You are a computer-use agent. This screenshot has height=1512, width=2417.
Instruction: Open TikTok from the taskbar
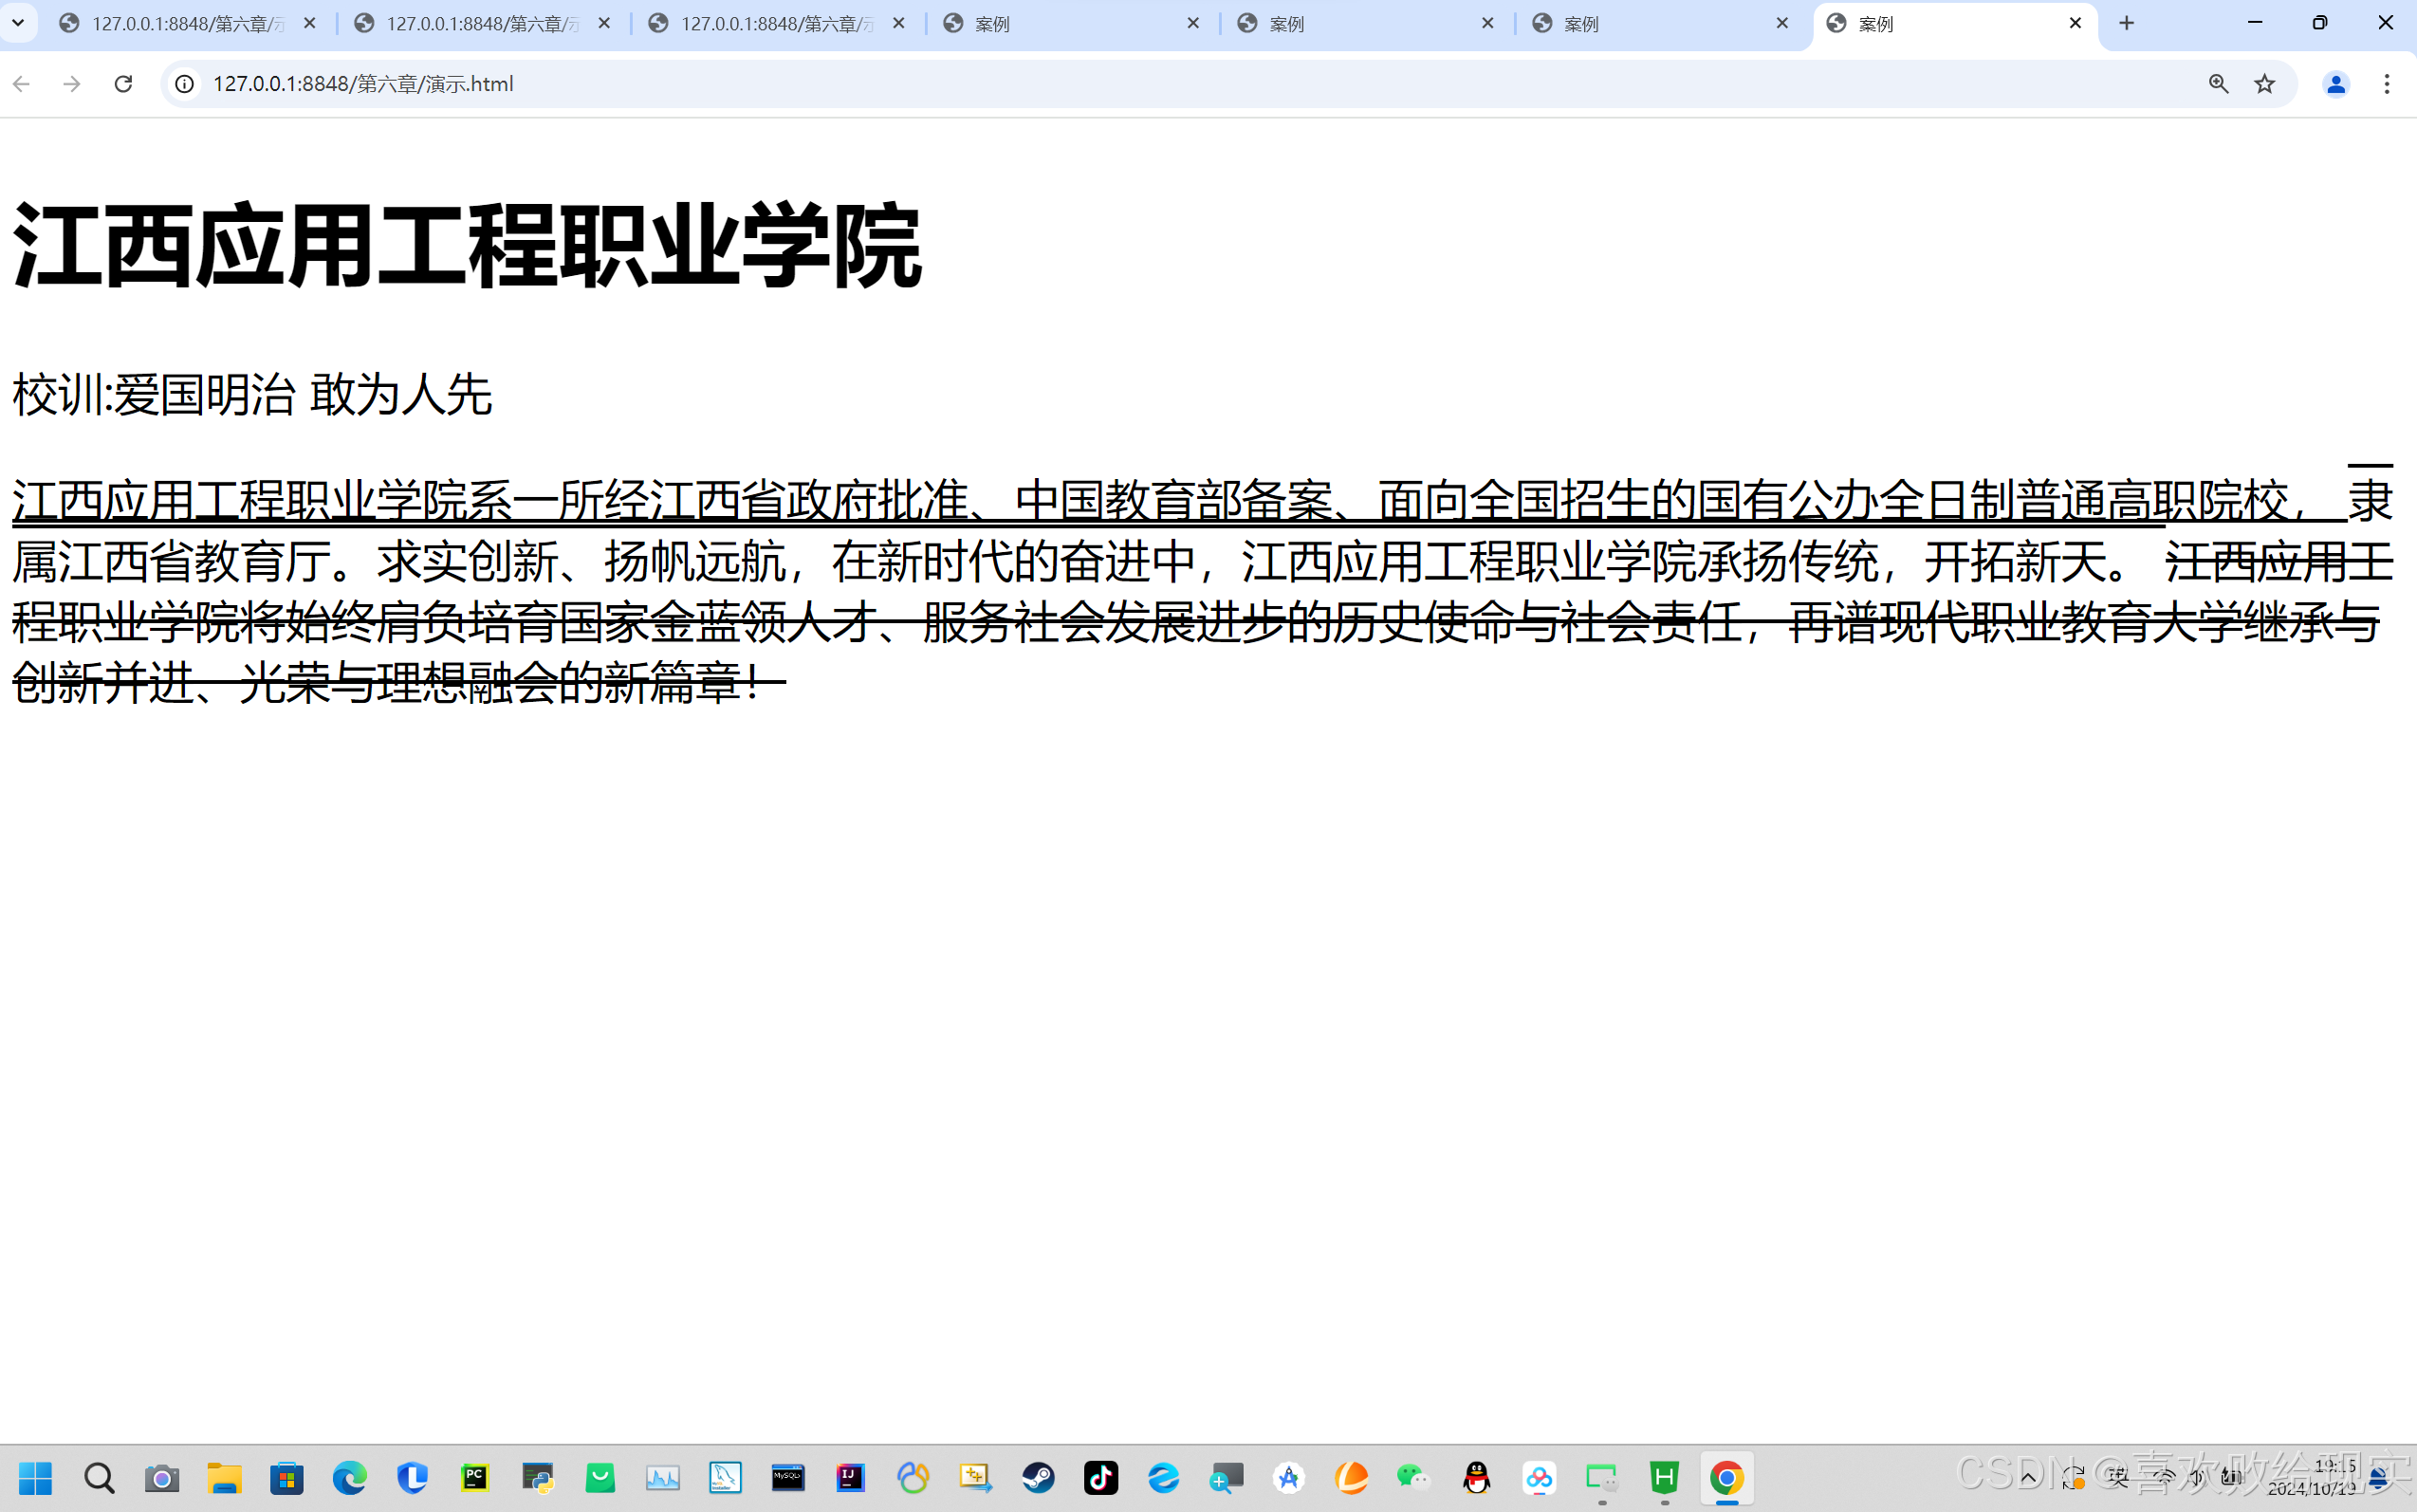click(1101, 1477)
